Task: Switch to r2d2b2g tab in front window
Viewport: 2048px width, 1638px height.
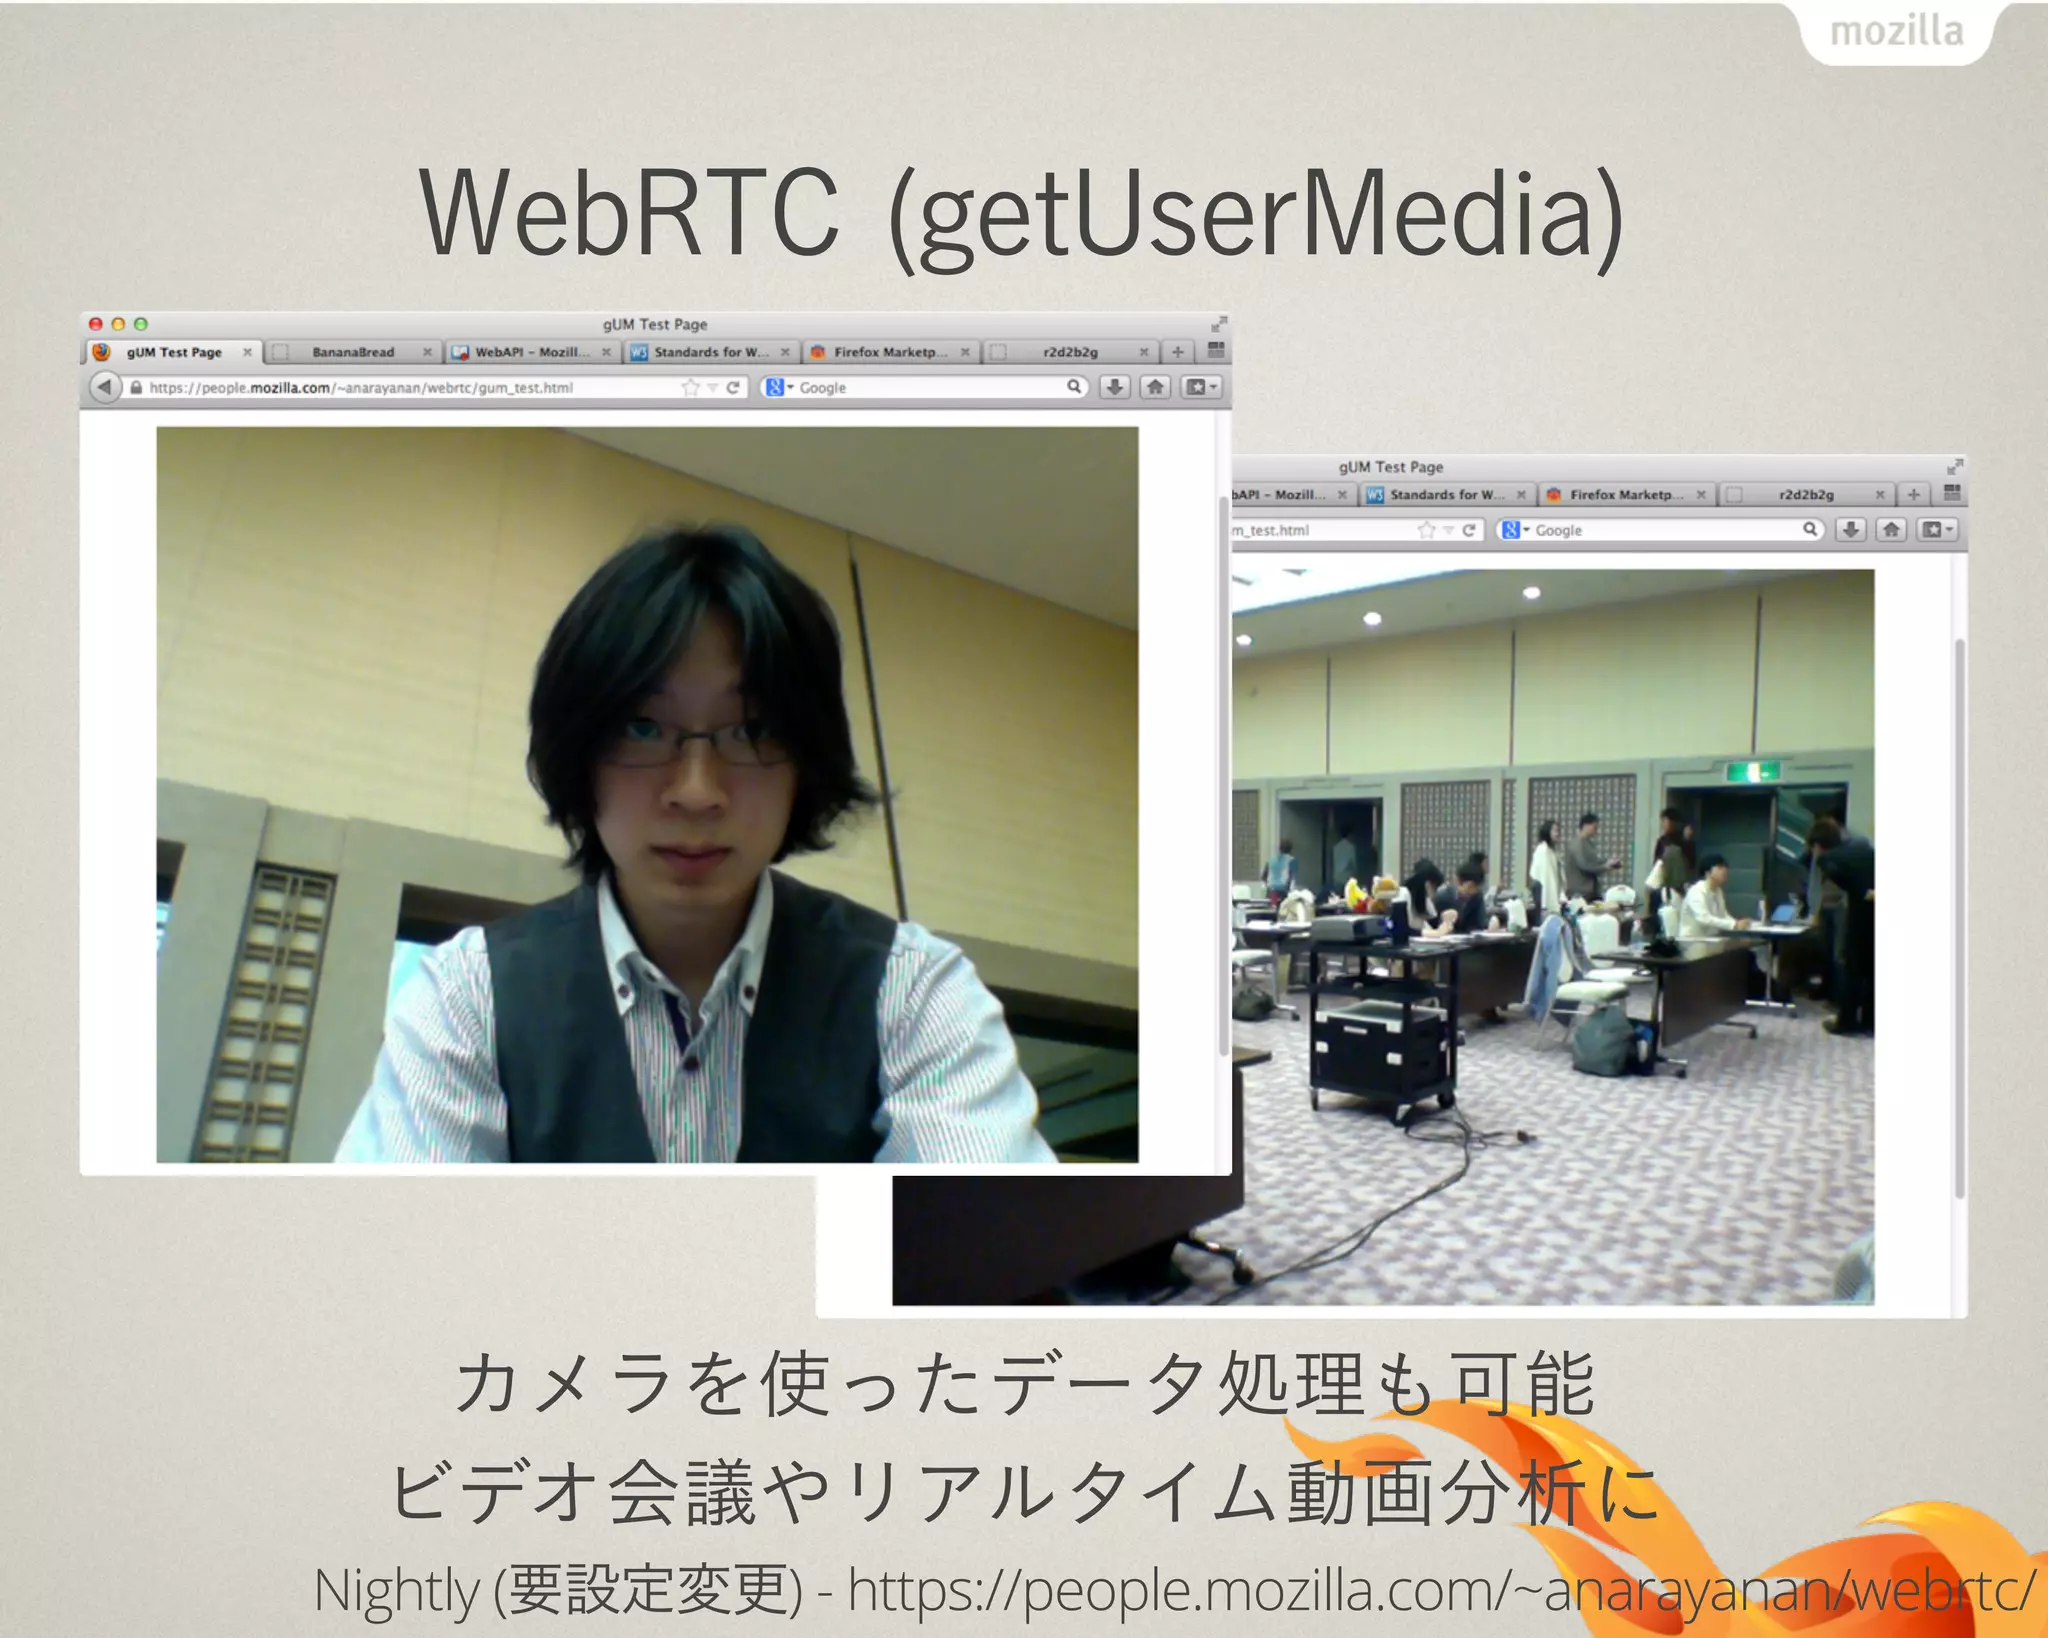Action: (x=1070, y=352)
